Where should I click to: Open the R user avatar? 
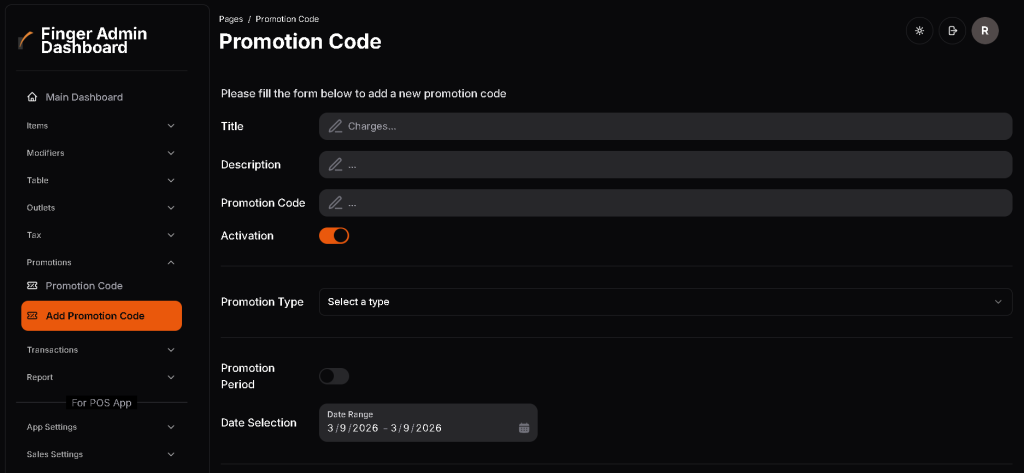click(x=985, y=31)
